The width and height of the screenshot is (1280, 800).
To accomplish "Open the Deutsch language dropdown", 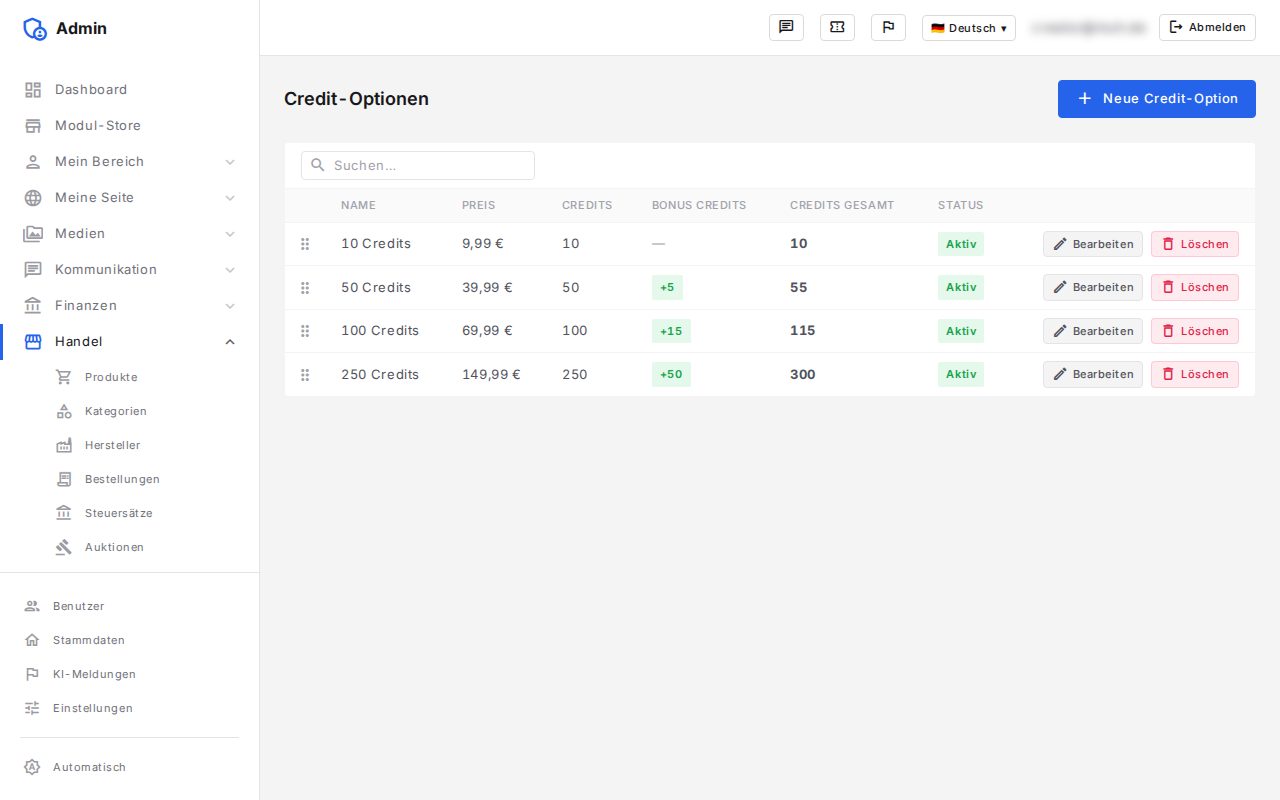I will (x=969, y=28).
